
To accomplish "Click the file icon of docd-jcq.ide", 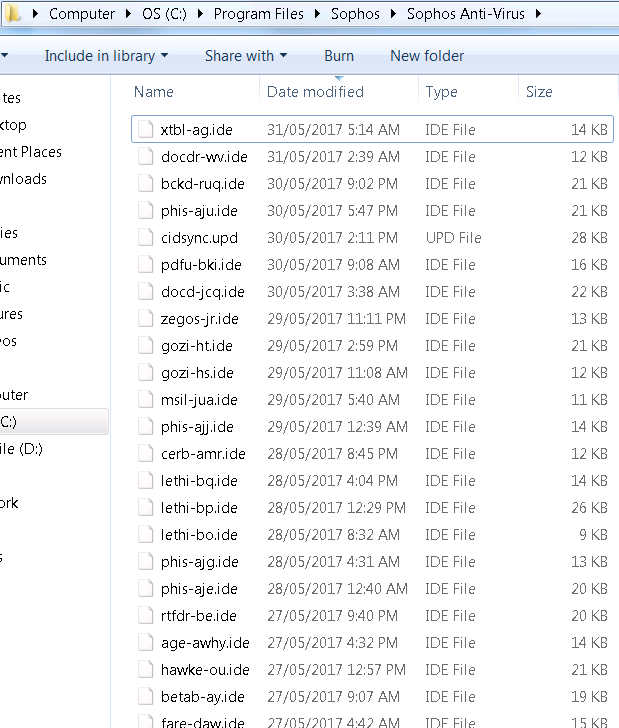I will pyautogui.click(x=145, y=292).
